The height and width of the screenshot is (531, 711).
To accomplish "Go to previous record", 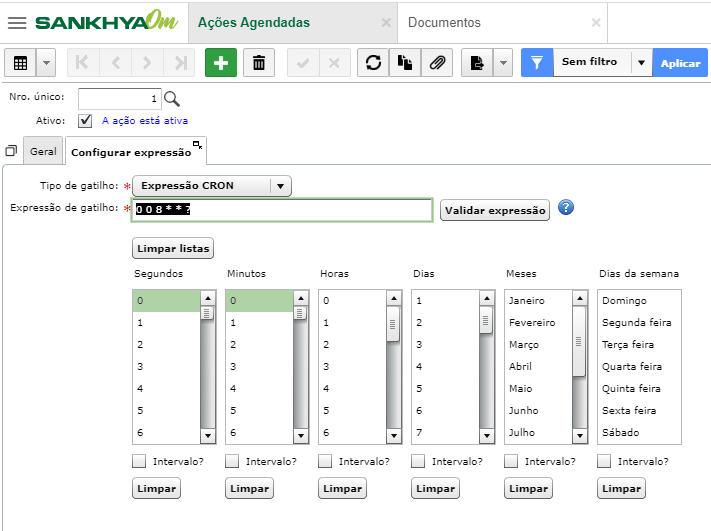I will 116,63.
